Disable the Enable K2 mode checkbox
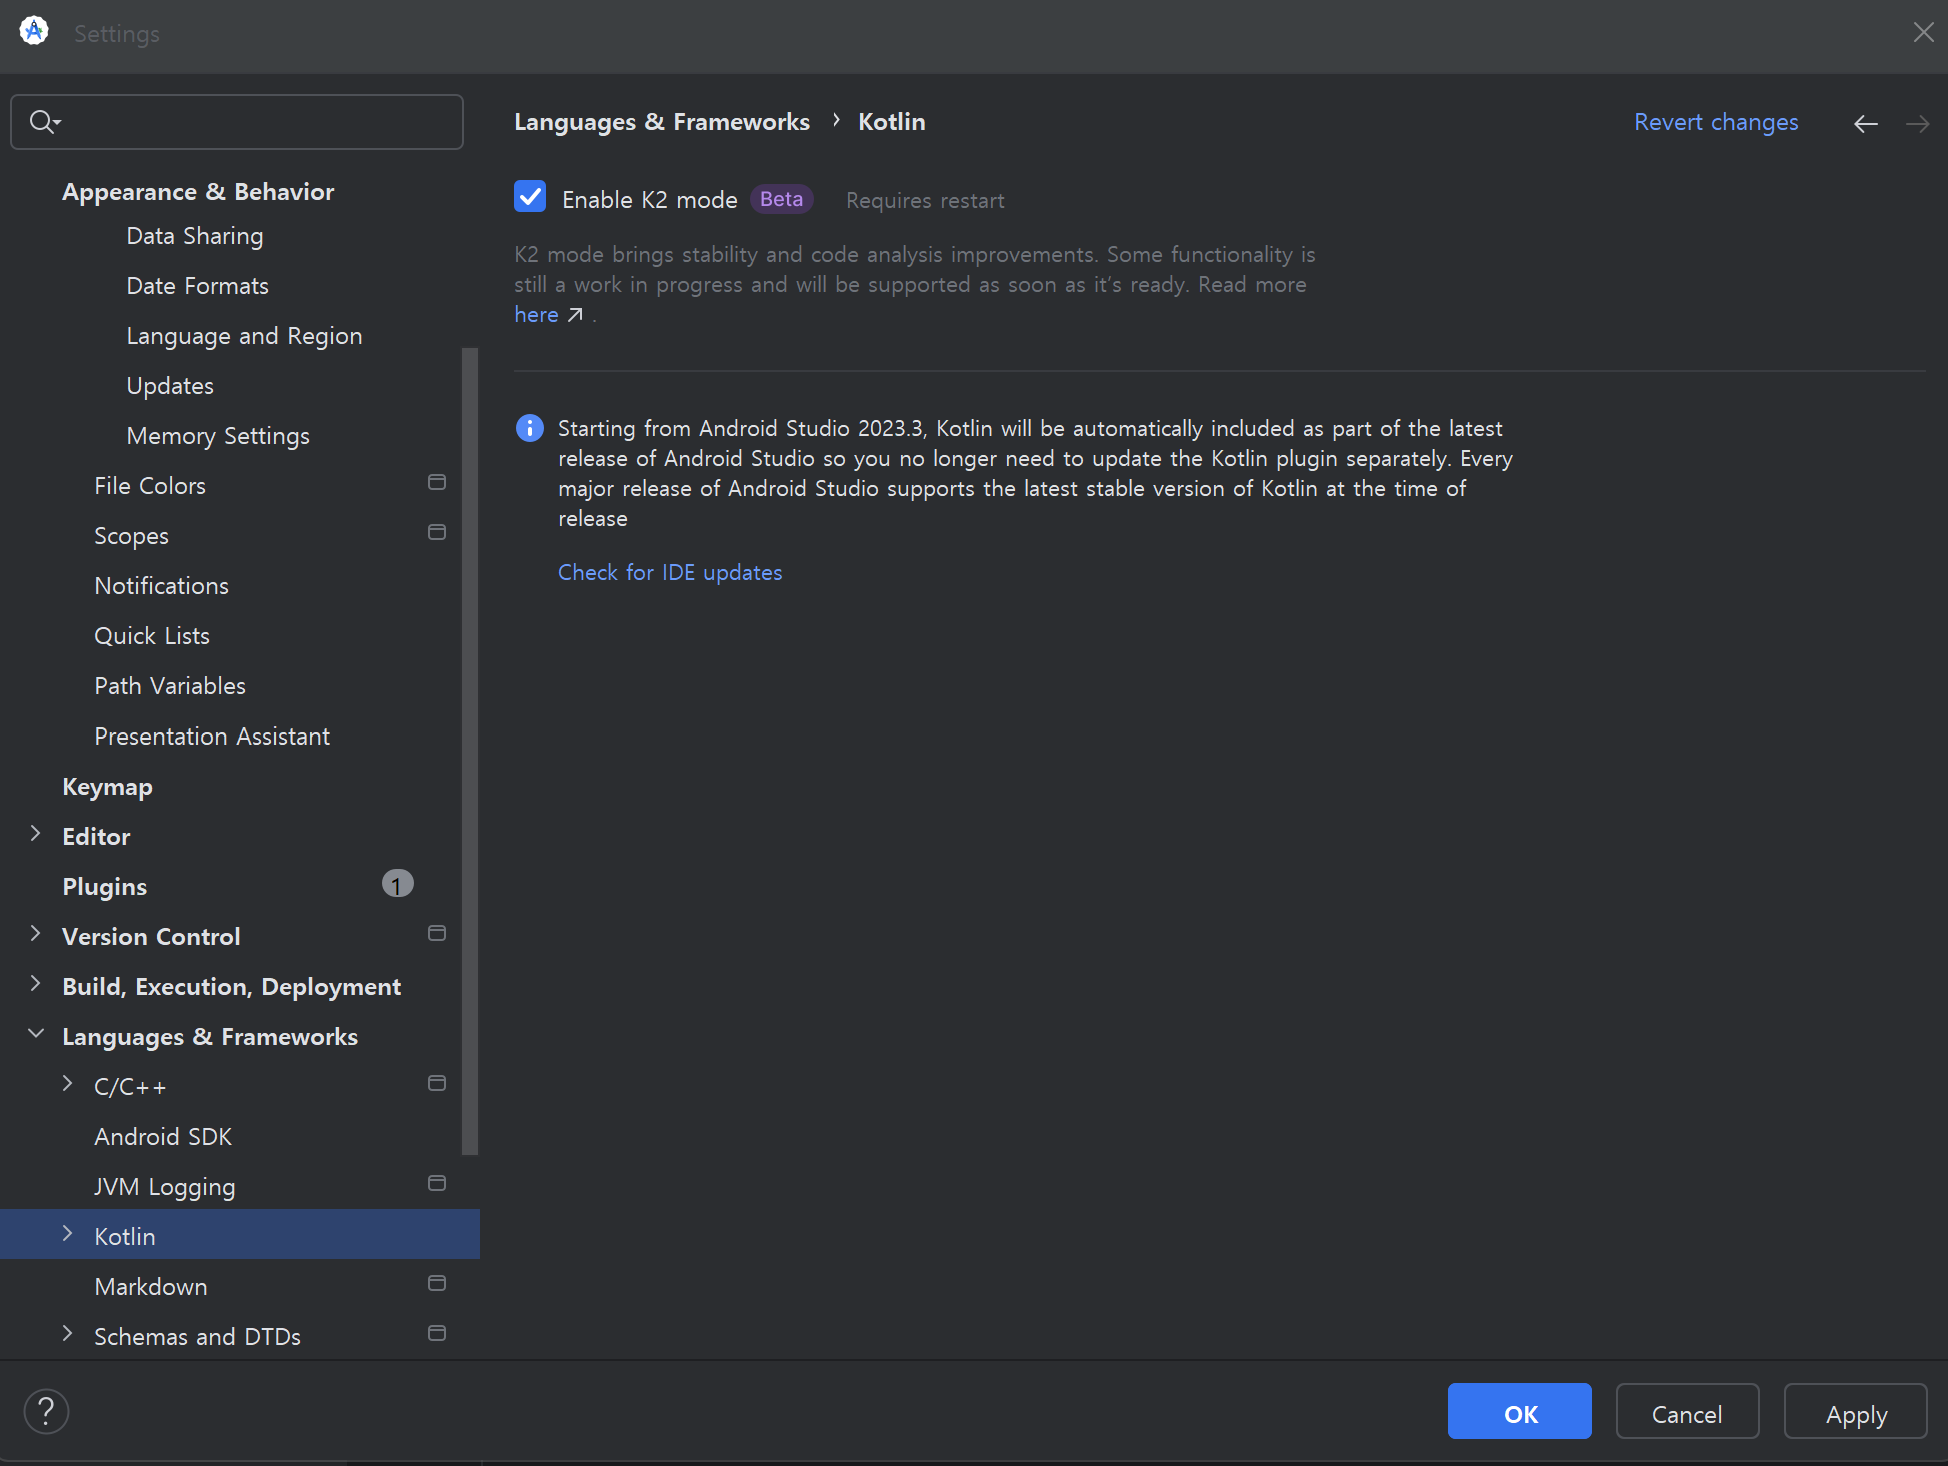Image resolution: width=1948 pixels, height=1466 pixels. tap(530, 197)
